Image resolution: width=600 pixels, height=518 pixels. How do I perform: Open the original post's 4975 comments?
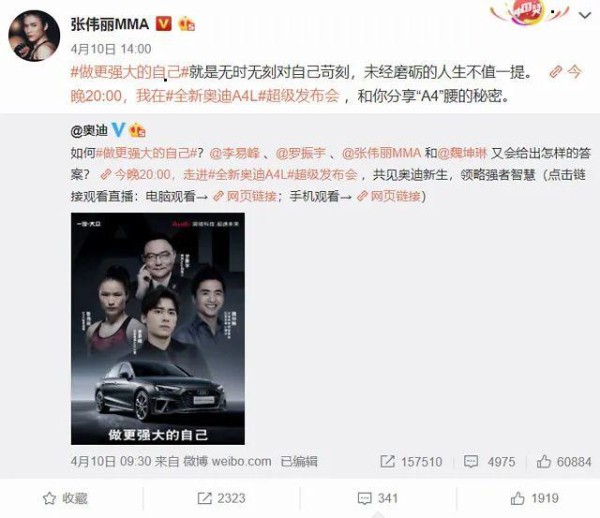tap(489, 462)
